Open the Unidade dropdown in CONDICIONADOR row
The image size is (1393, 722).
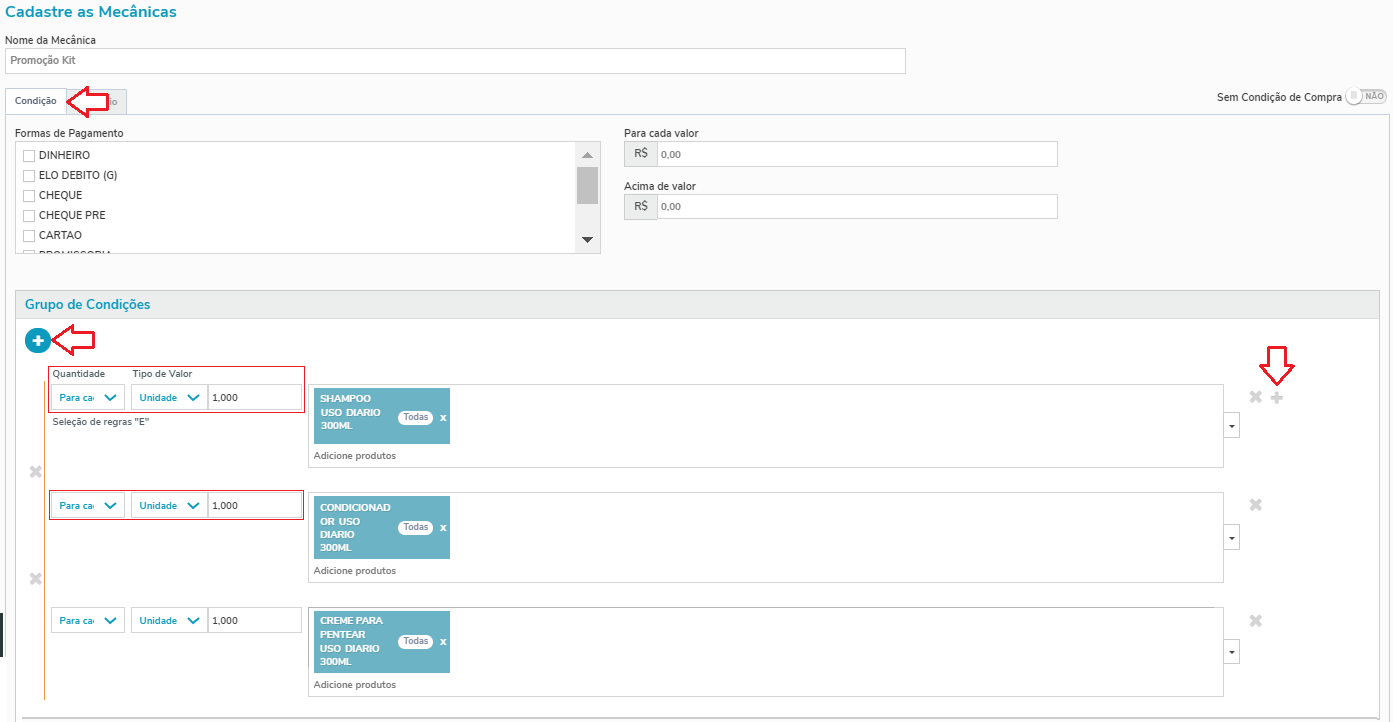point(169,505)
